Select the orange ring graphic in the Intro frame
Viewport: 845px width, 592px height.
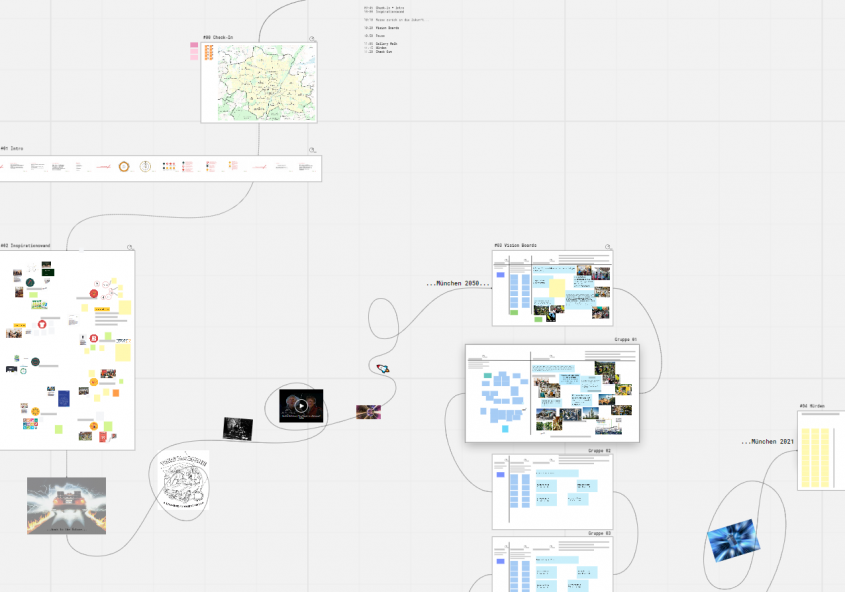(124, 165)
